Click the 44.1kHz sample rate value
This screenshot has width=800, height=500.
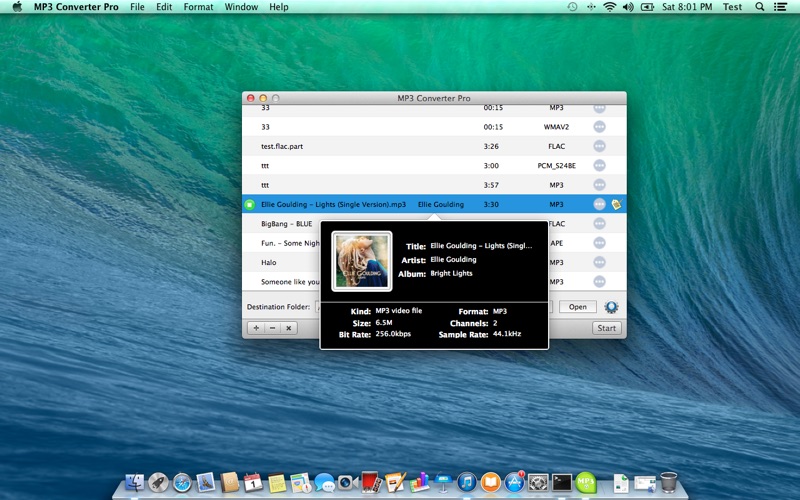(x=507, y=334)
